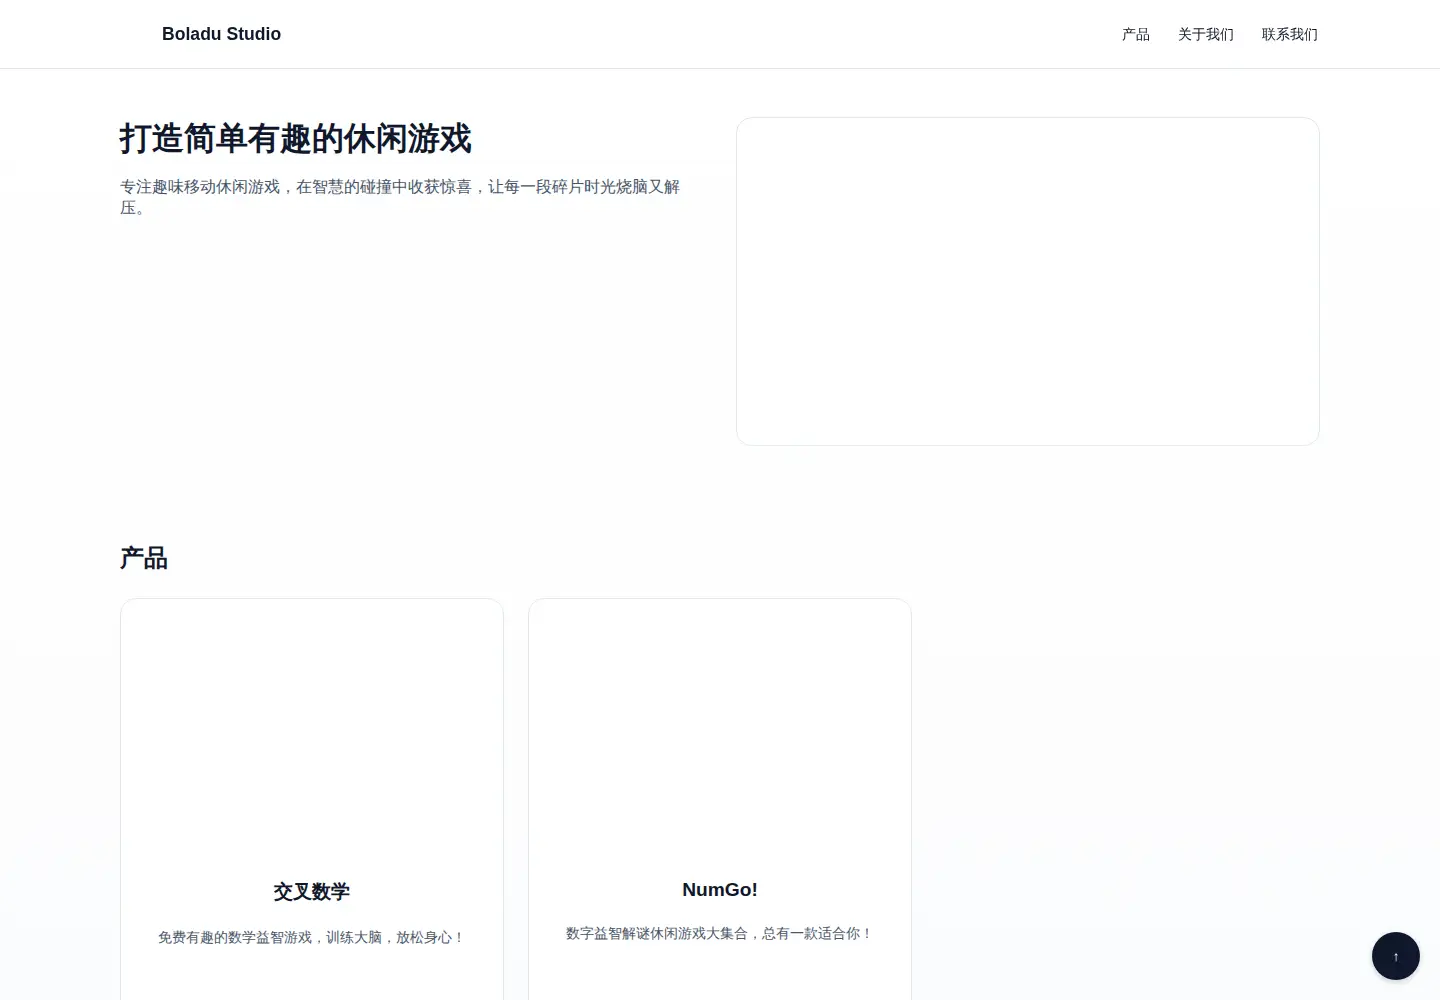Open the 联系我们 navigation link
The width and height of the screenshot is (1440, 1000).
[1290, 34]
